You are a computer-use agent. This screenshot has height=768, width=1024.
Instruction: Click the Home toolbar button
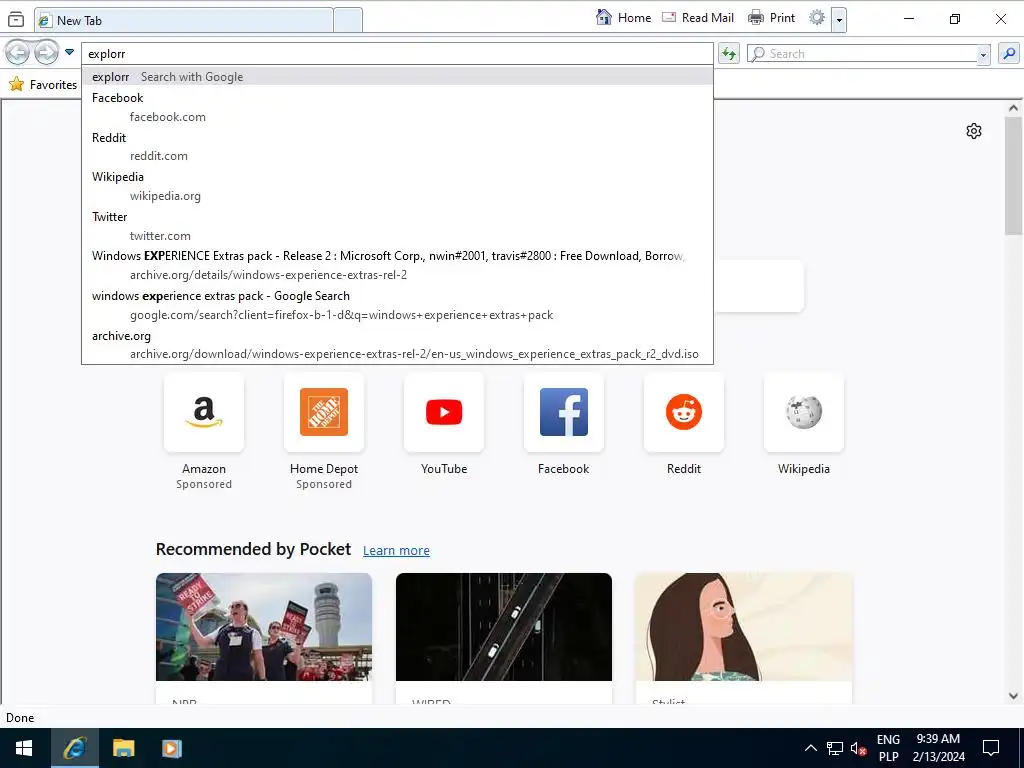point(623,18)
